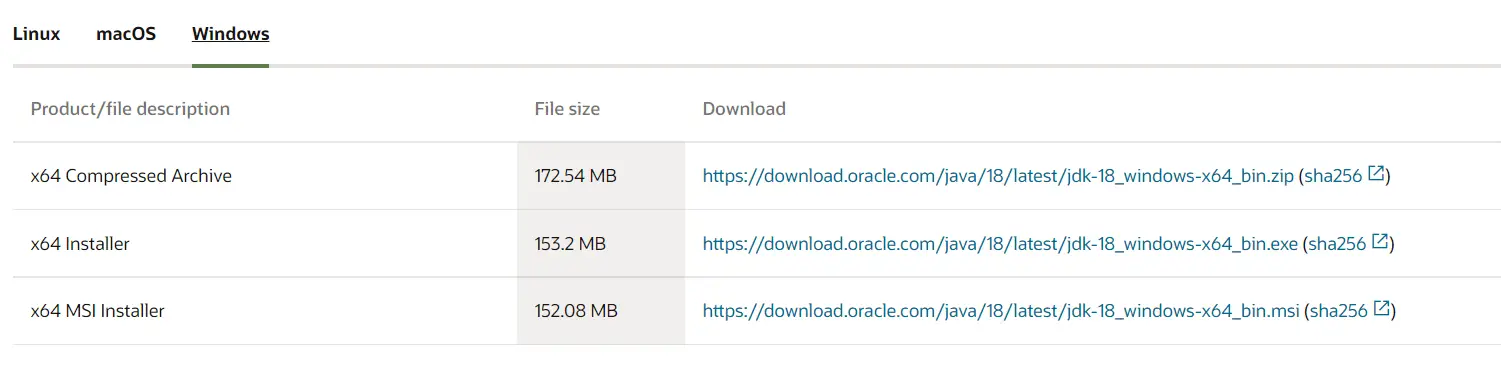This screenshot has height=392, width=1501.
Task: Click the File size column header
Action: click(x=567, y=109)
